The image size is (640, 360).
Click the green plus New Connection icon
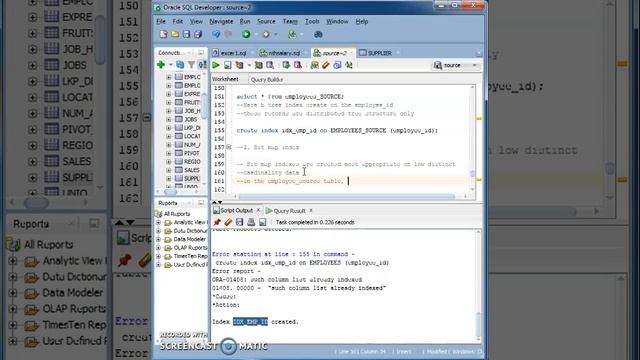tap(161, 65)
